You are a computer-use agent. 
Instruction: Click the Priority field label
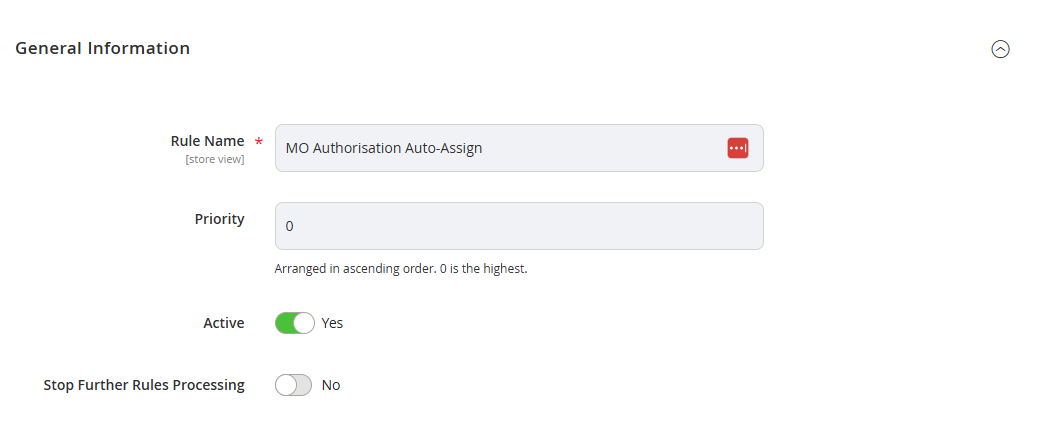219,219
